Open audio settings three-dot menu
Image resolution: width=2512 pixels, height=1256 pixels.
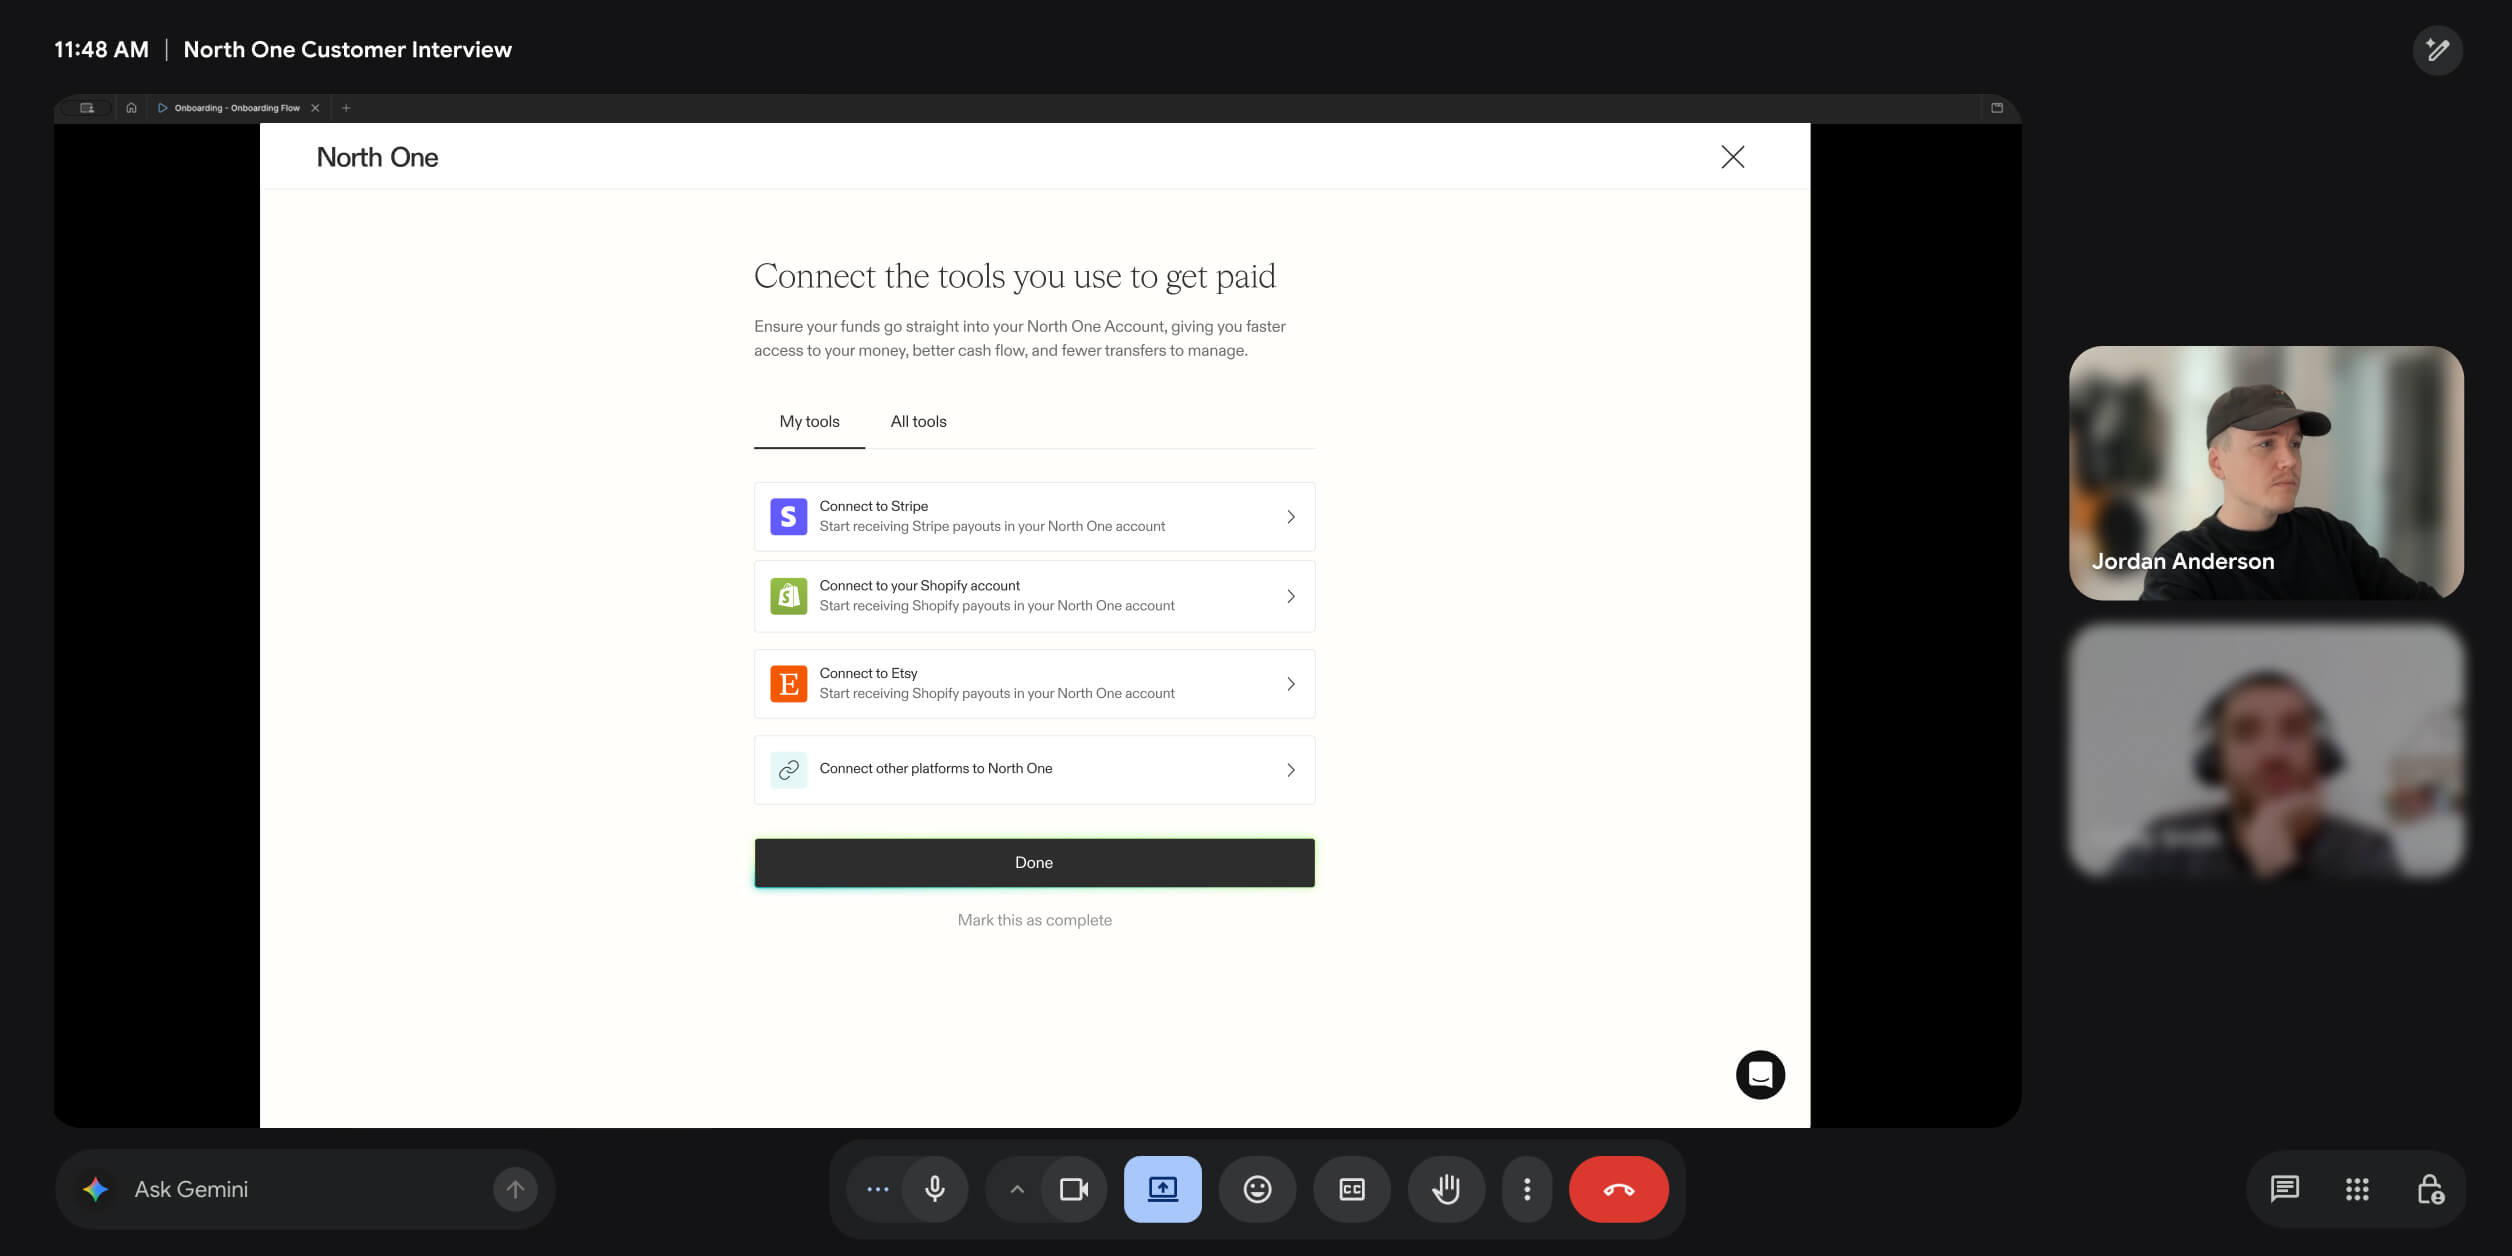pyautogui.click(x=877, y=1189)
